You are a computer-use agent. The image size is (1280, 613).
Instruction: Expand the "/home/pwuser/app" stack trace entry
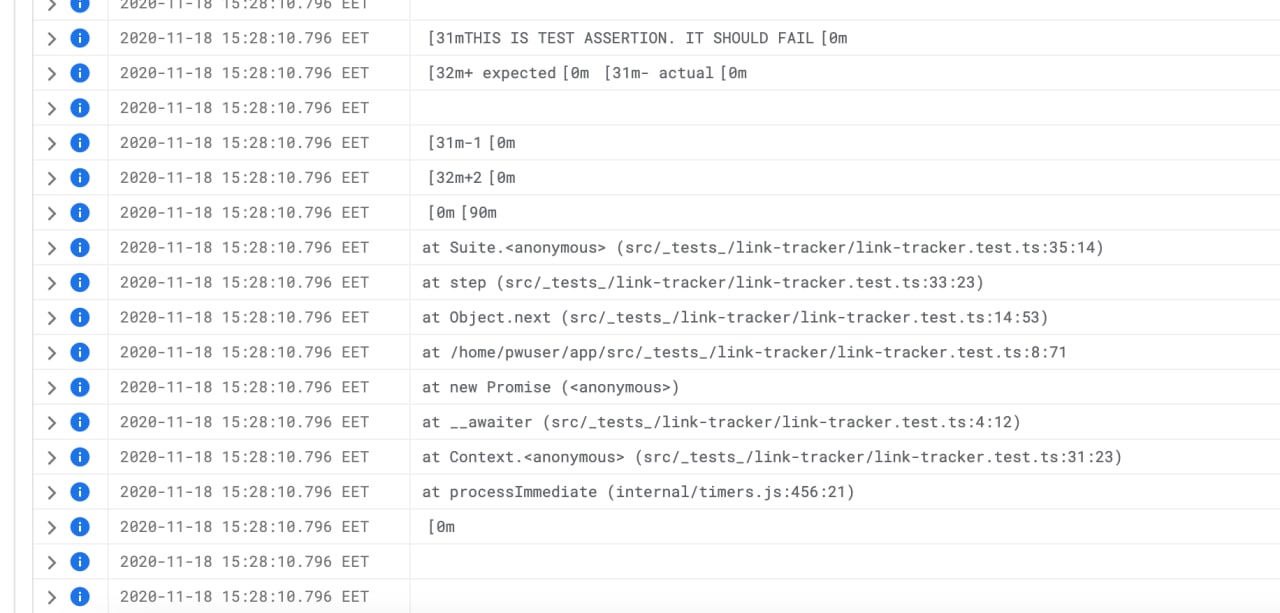click(x=52, y=352)
